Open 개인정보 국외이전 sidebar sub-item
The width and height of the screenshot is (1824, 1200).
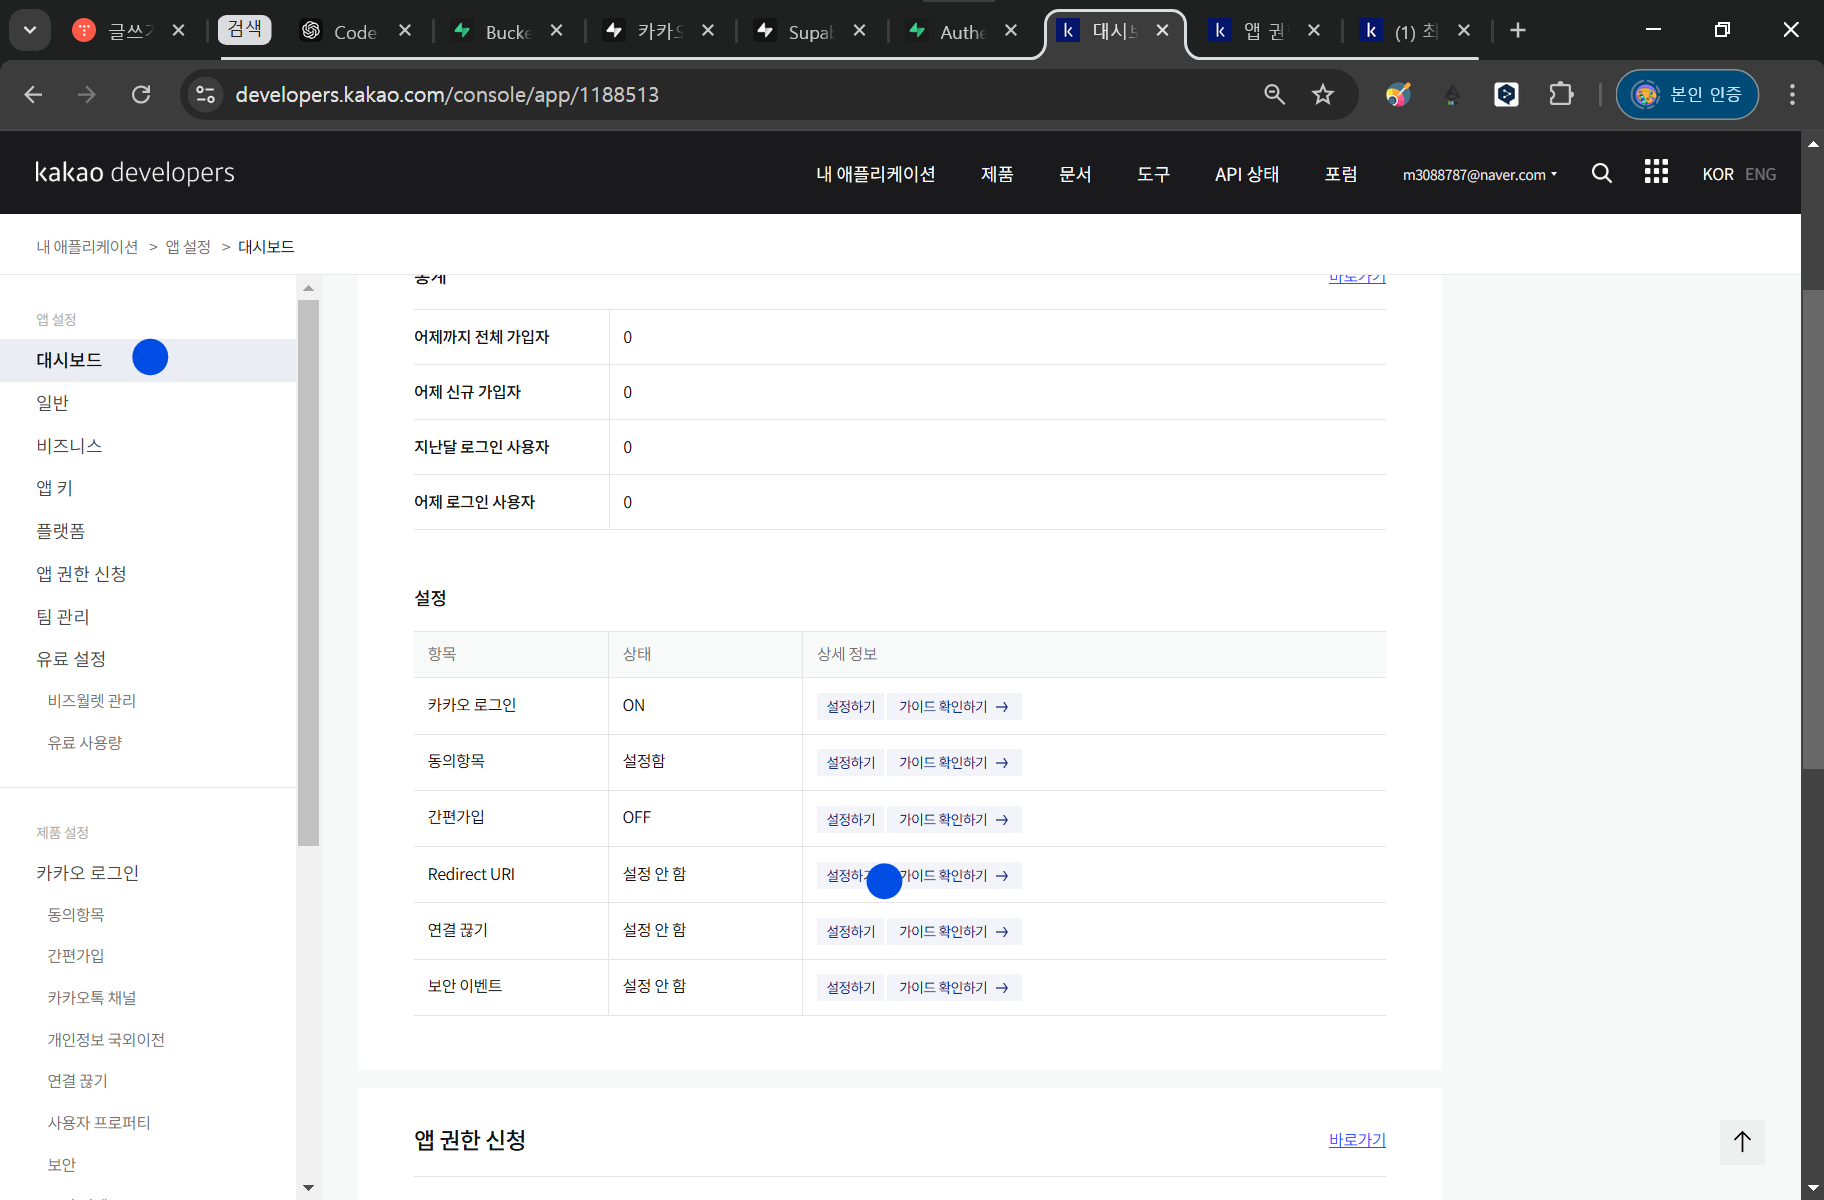coord(106,1040)
